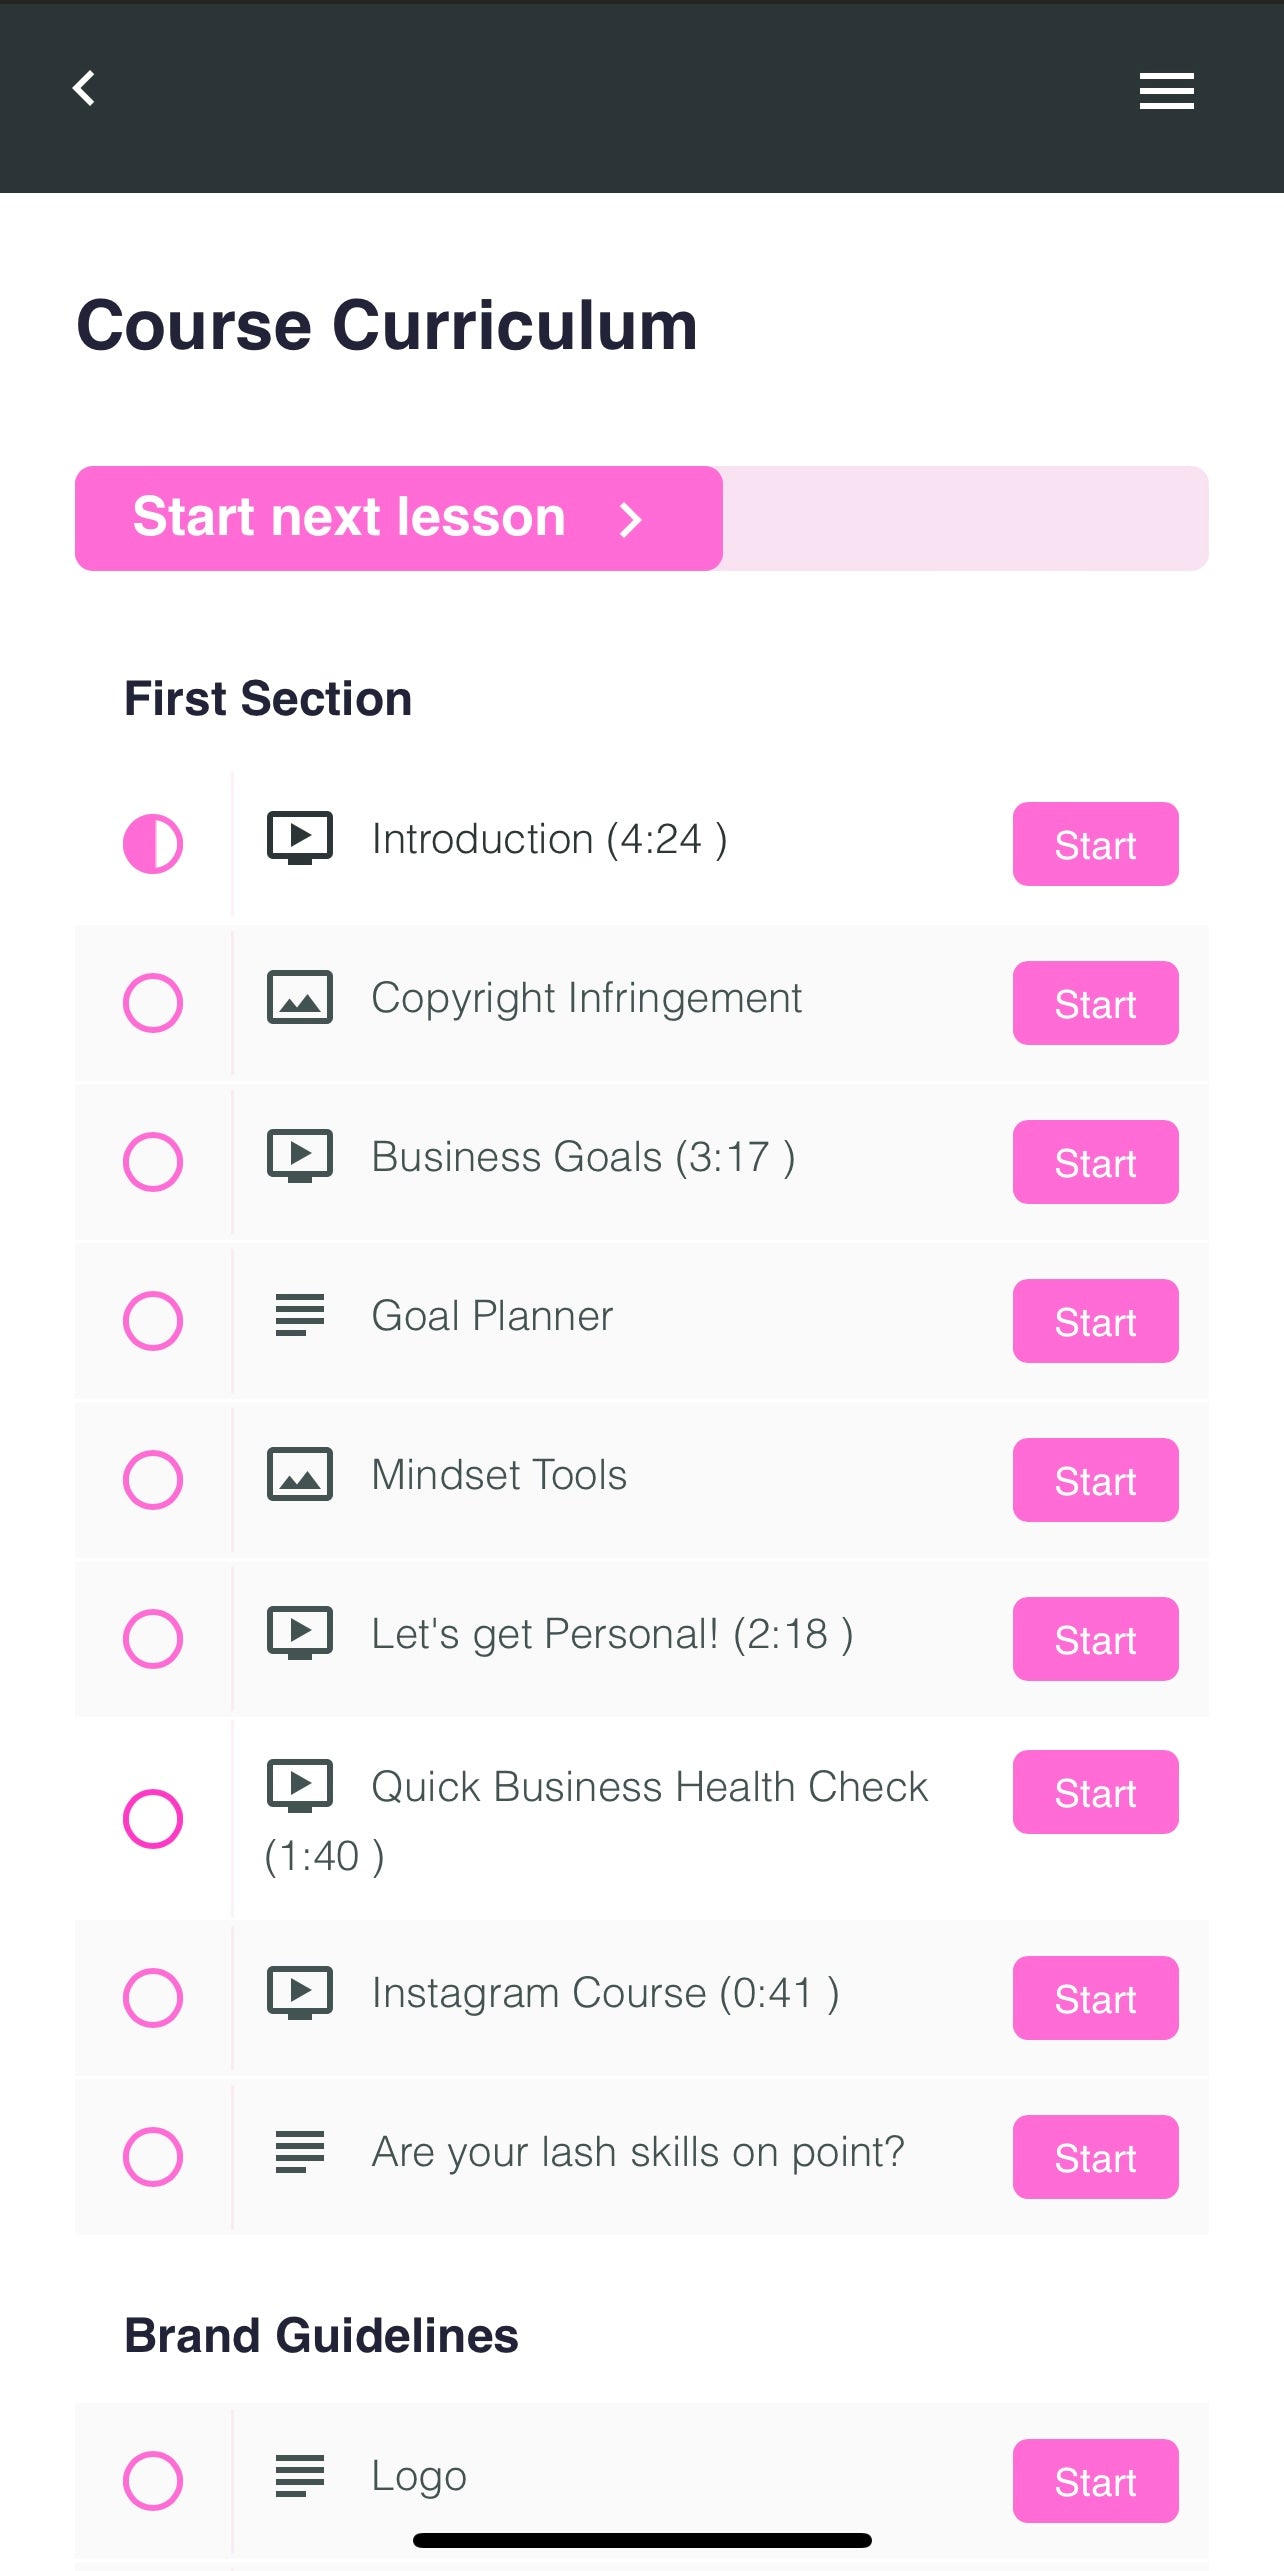
Task: Click the Business Goals video icon
Action: [299, 1157]
